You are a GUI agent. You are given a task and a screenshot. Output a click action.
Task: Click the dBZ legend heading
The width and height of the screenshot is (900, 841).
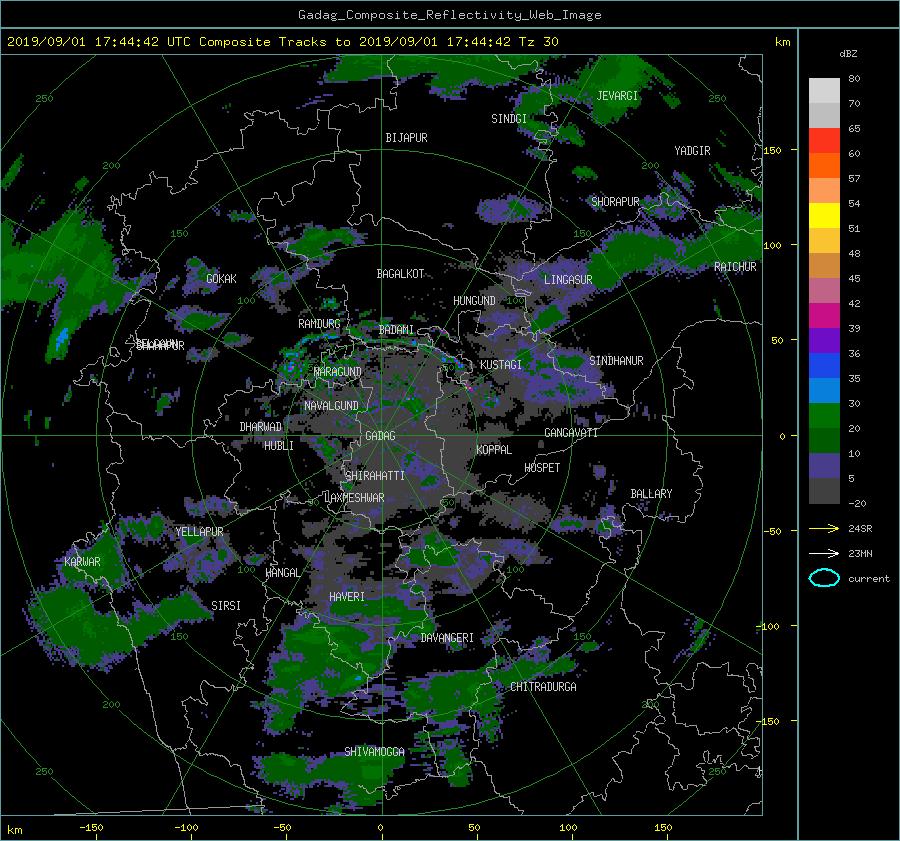pyautogui.click(x=848, y=53)
